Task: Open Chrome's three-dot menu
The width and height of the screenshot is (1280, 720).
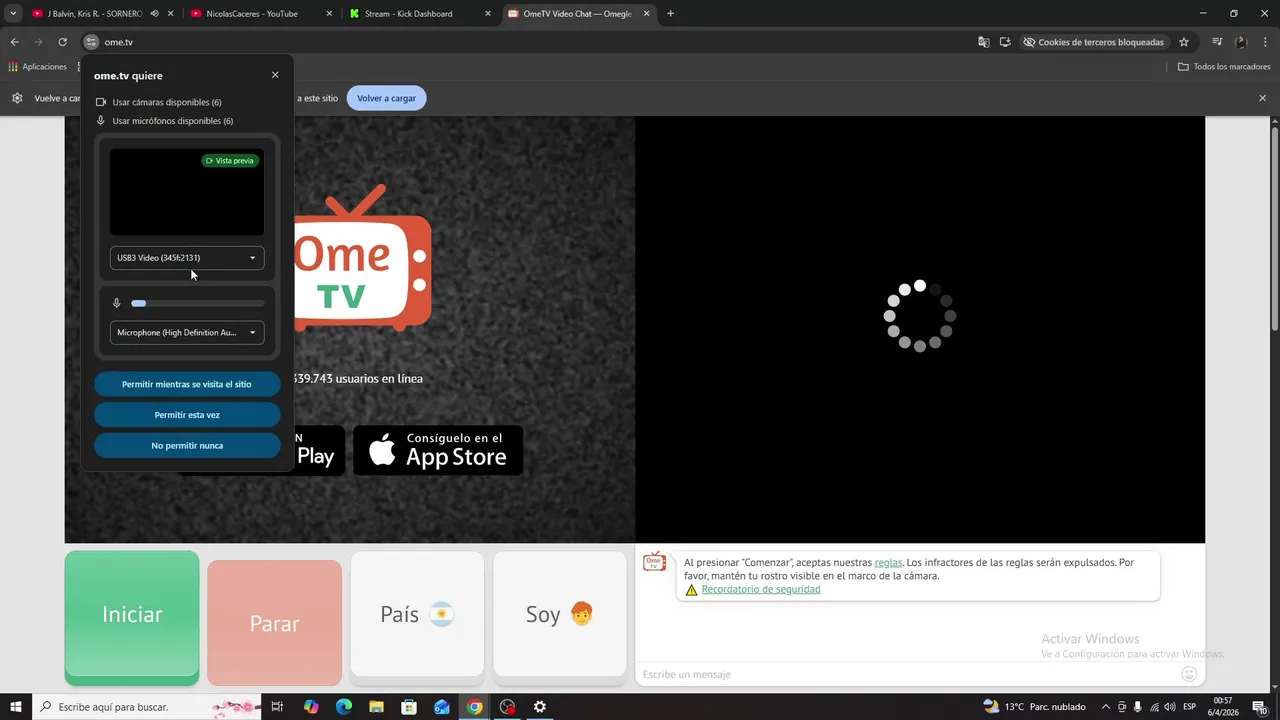Action: click(1263, 42)
